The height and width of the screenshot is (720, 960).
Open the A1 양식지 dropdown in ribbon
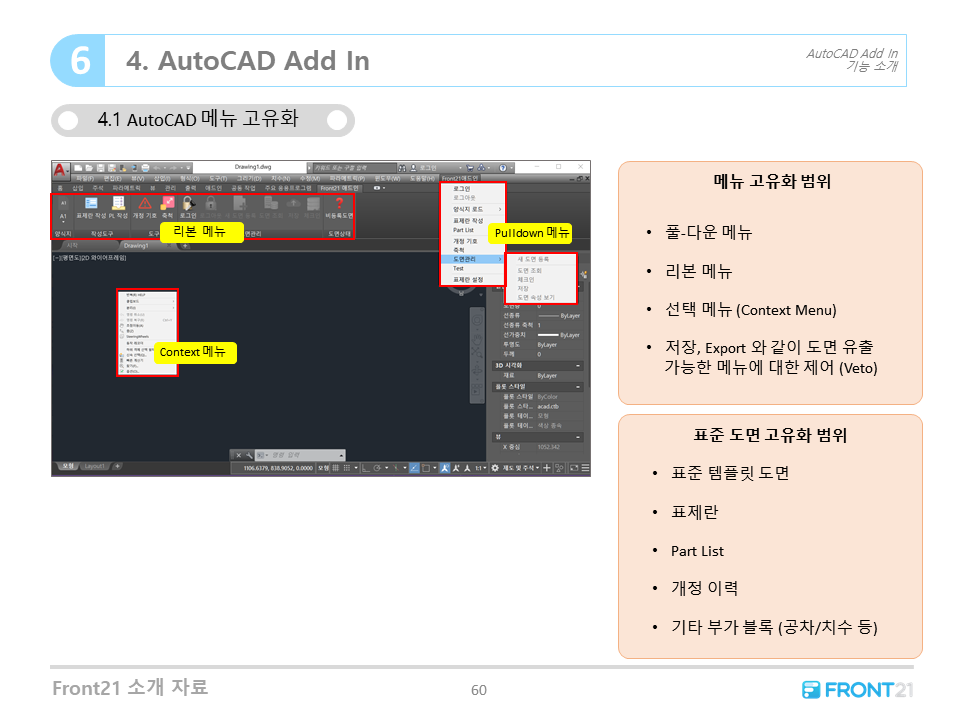[x=63, y=218]
